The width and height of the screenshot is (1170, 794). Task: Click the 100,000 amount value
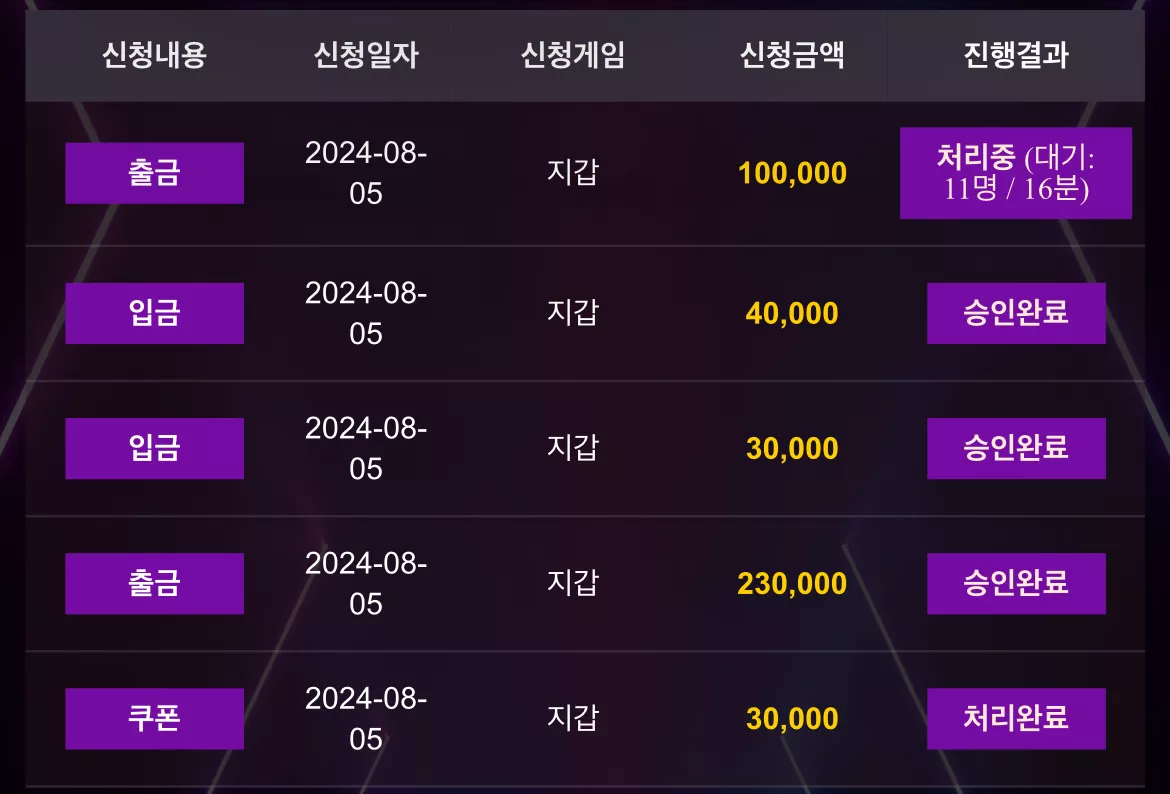point(792,174)
